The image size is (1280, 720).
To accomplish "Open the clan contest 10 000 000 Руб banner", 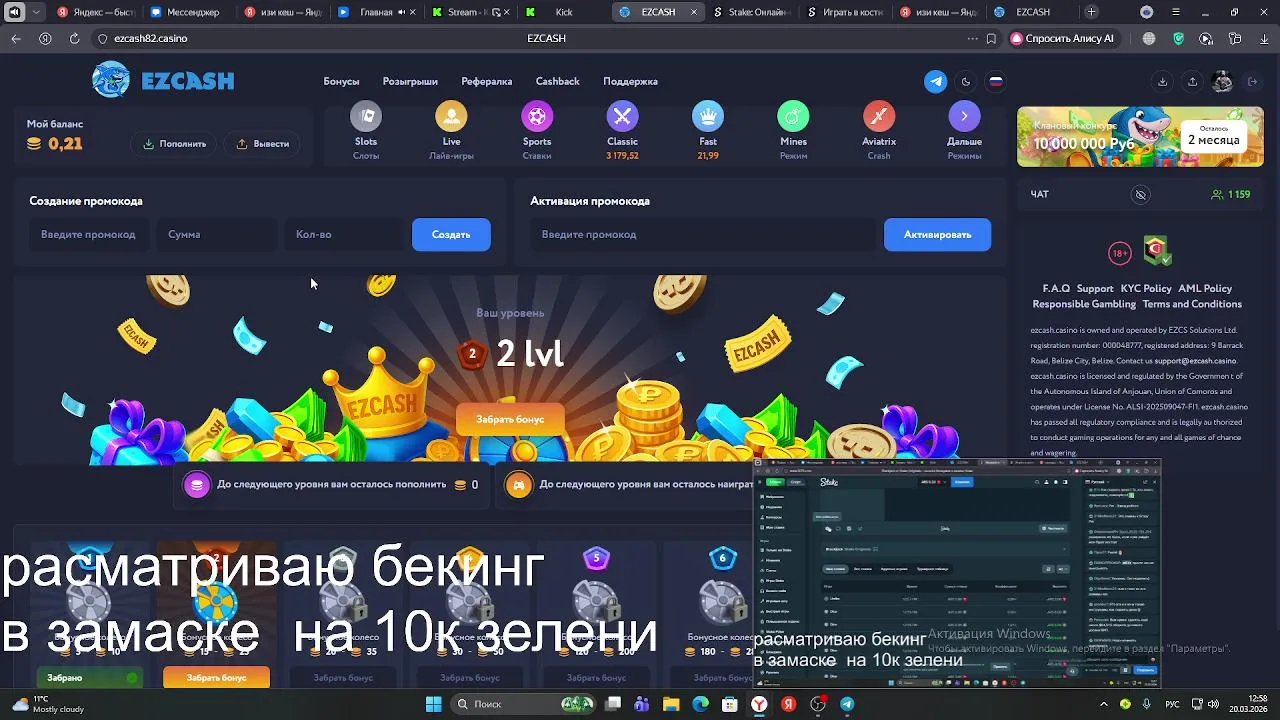I will coord(1140,137).
